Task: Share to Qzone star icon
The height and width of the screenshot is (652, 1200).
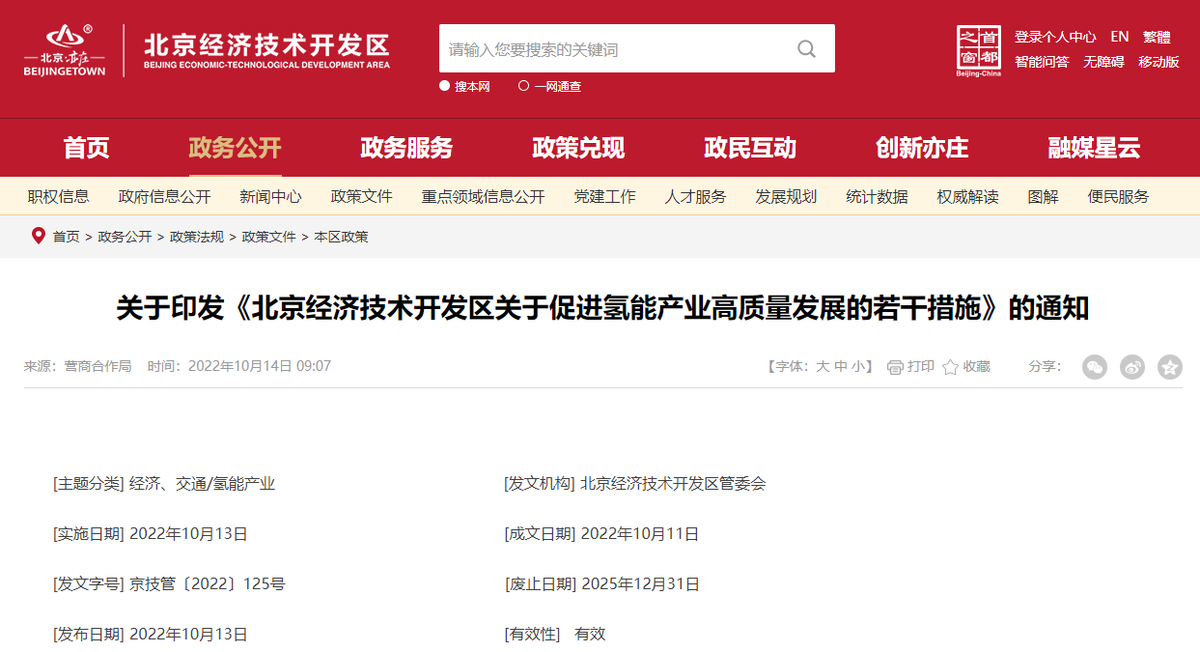Action: click(x=1169, y=367)
